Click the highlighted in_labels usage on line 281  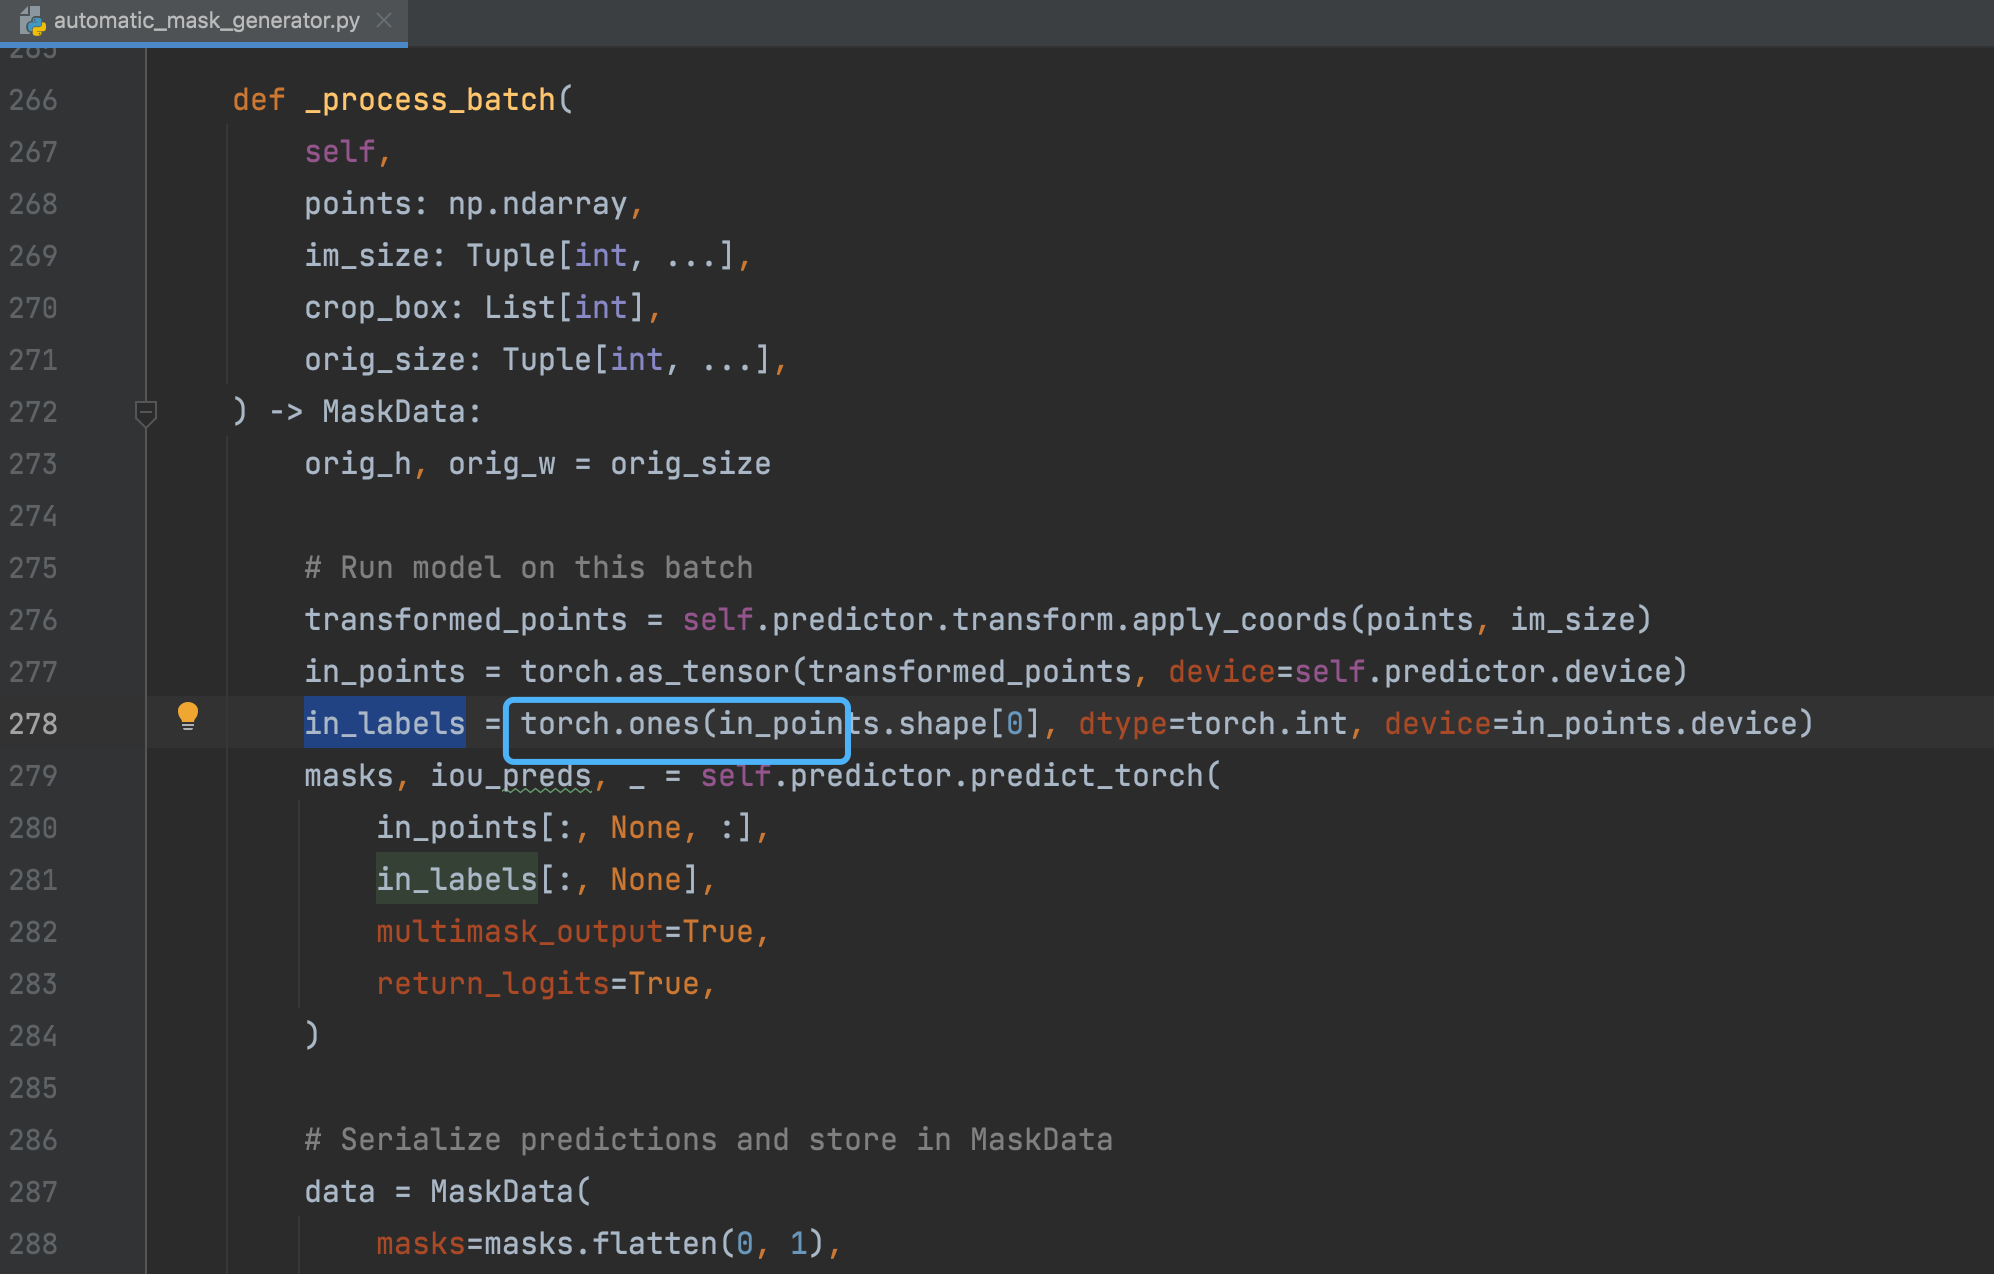click(457, 880)
